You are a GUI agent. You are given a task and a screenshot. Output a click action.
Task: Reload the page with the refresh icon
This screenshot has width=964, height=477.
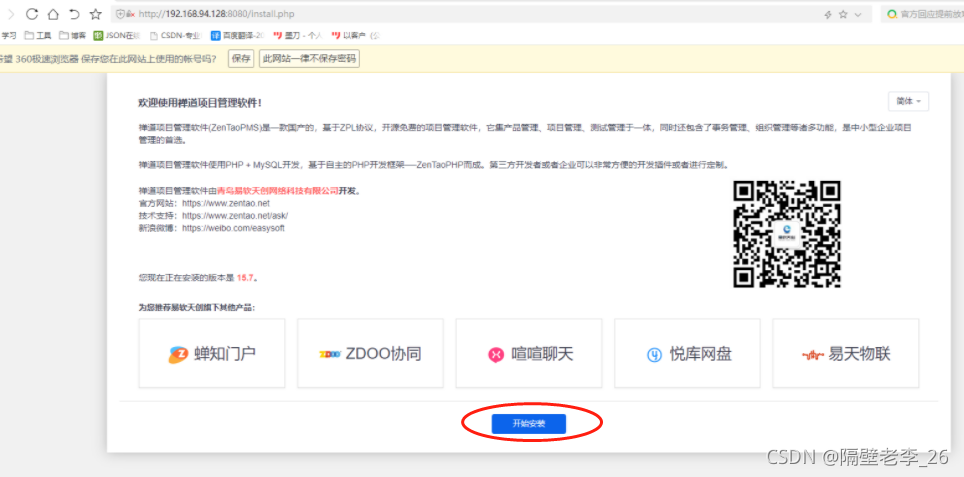[x=32, y=14]
